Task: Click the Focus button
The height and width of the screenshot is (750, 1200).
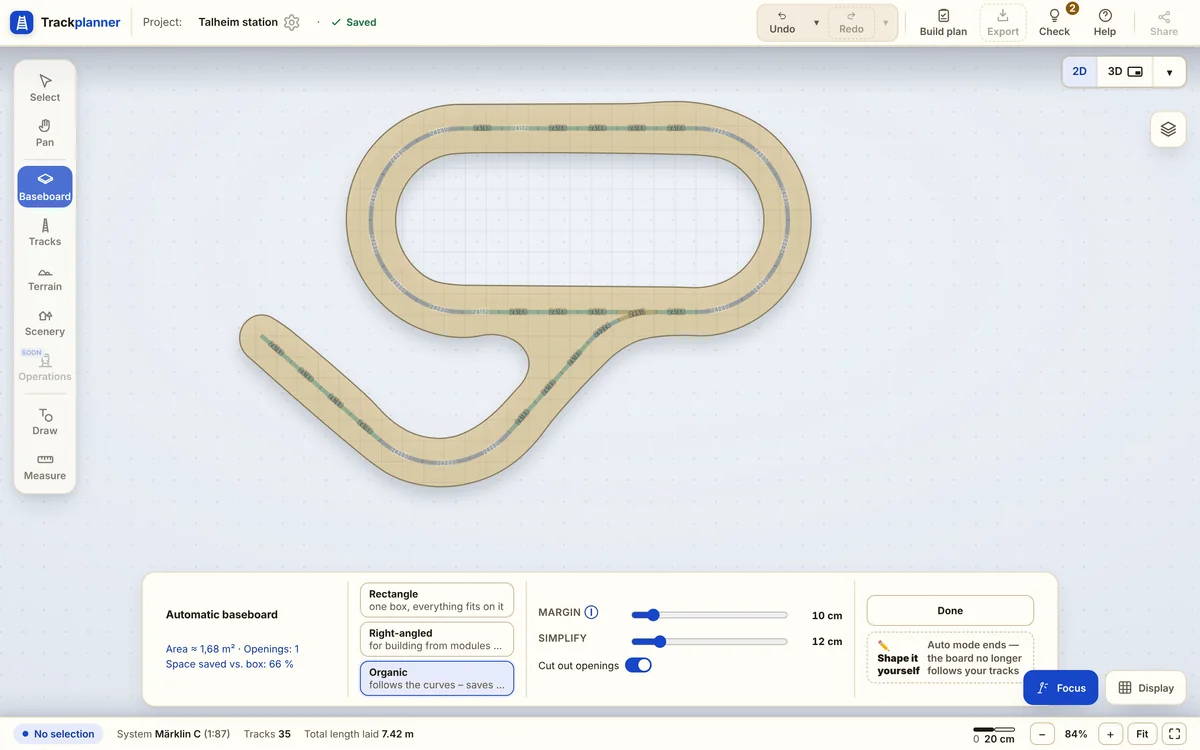Action: 1060,688
